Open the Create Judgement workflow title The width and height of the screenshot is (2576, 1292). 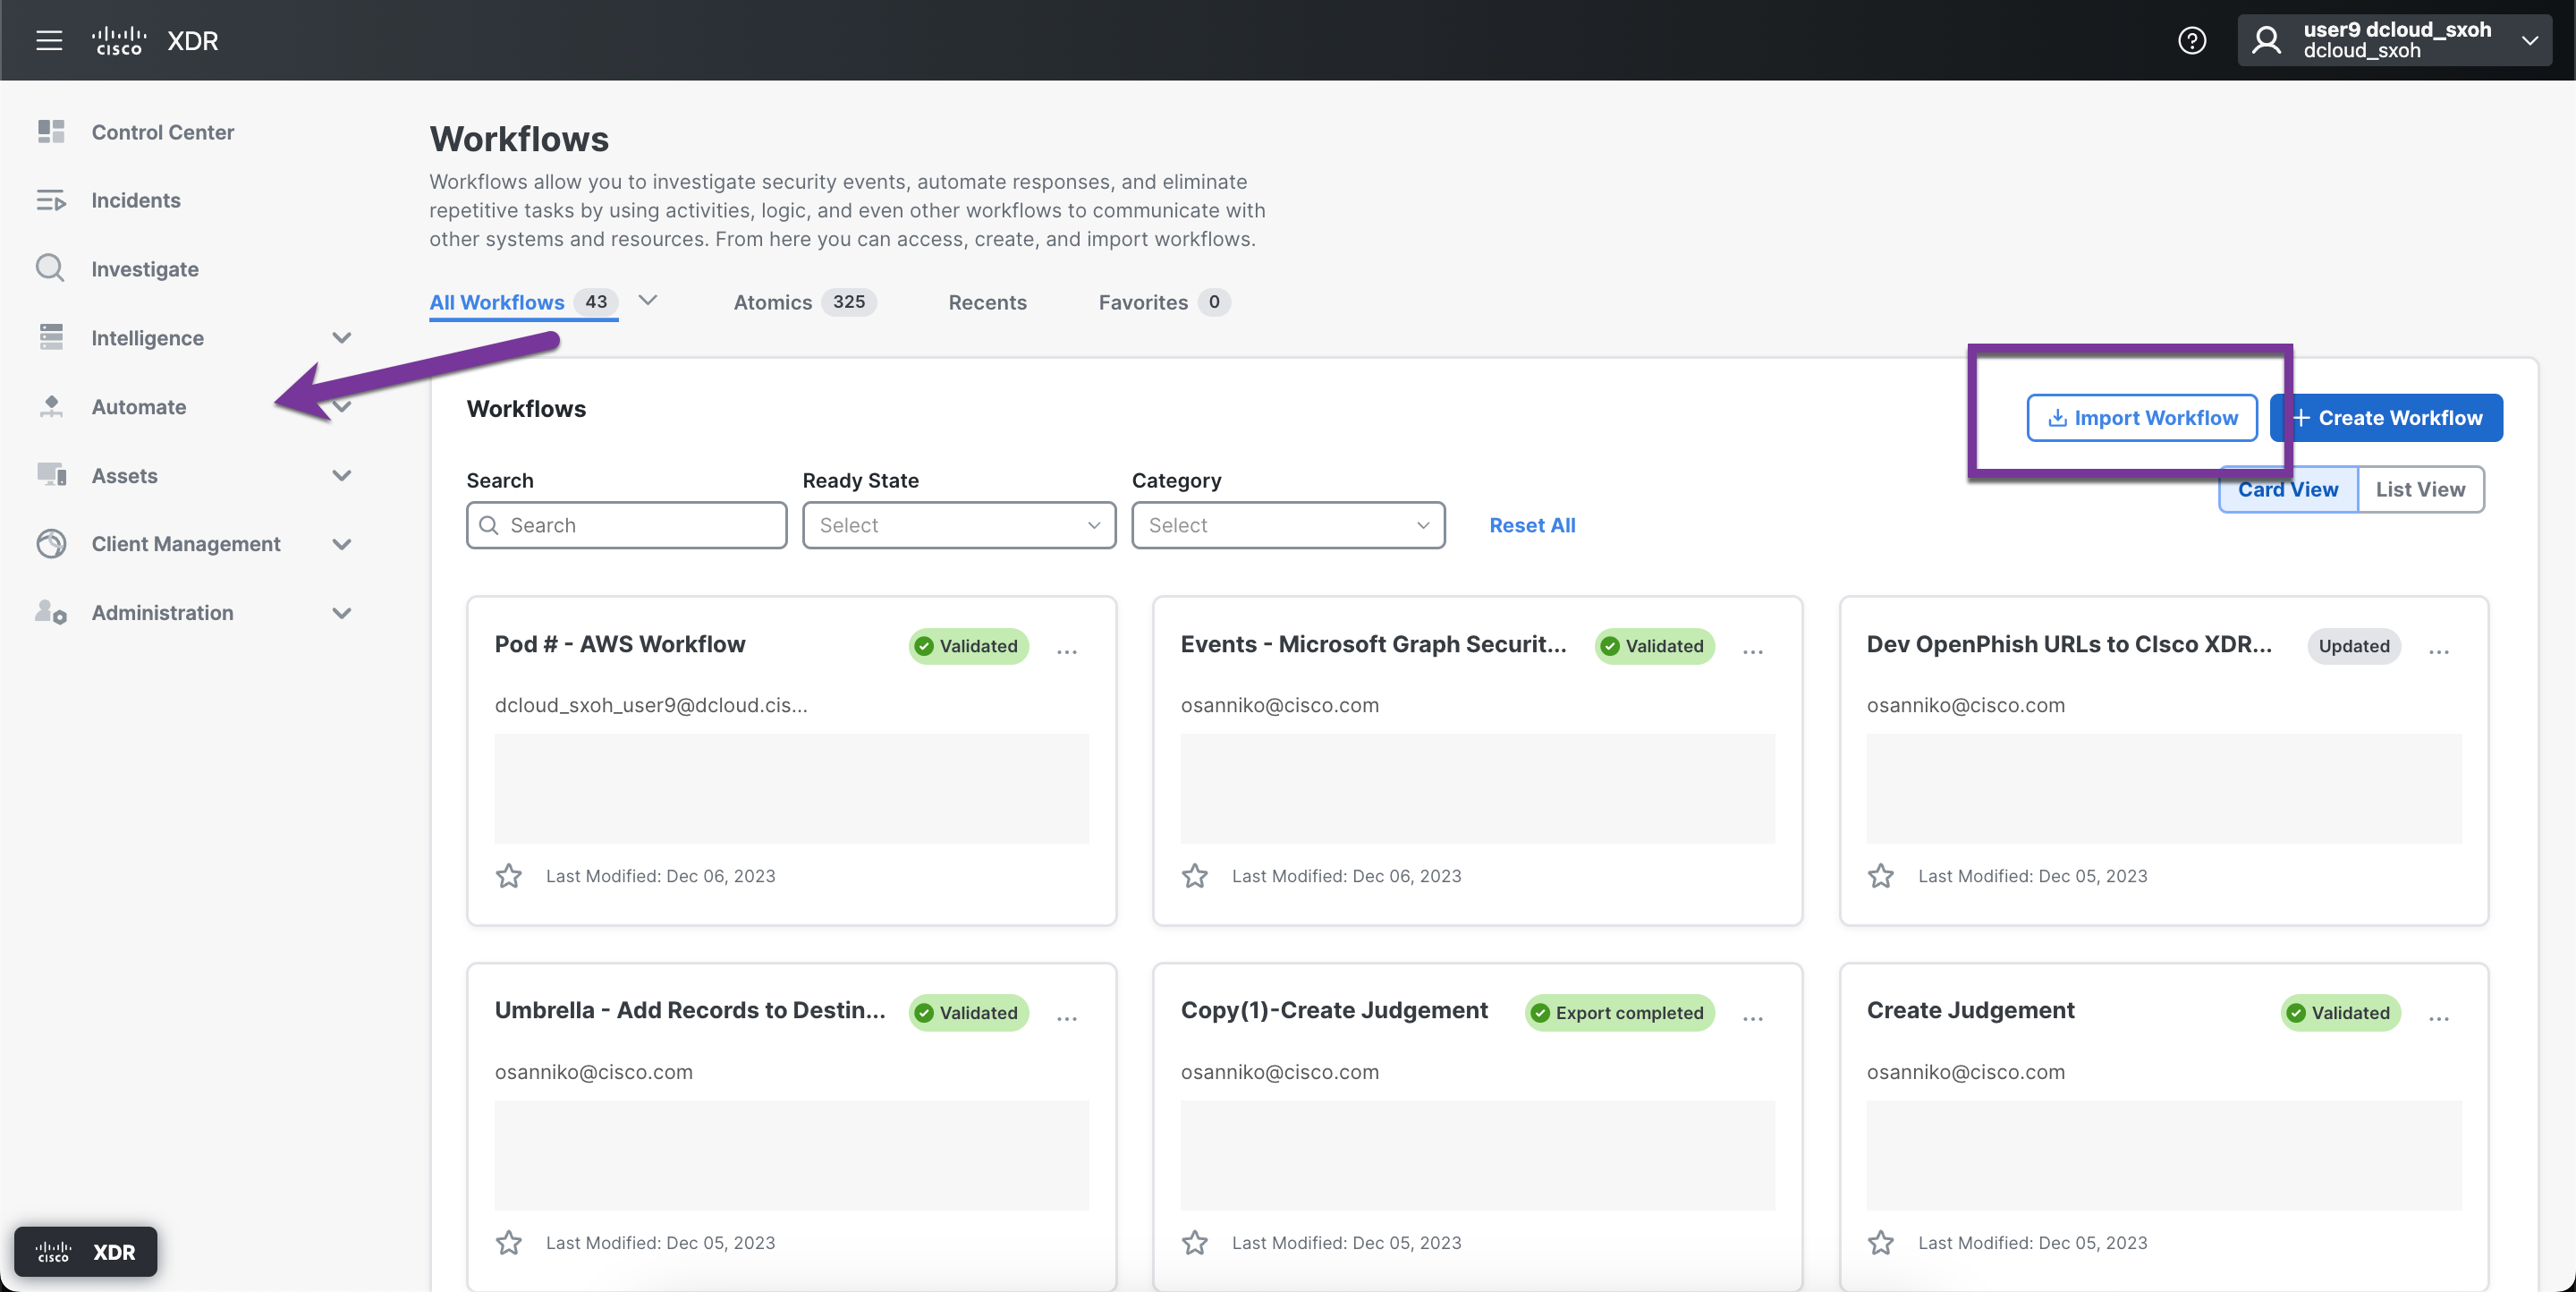point(1970,1010)
